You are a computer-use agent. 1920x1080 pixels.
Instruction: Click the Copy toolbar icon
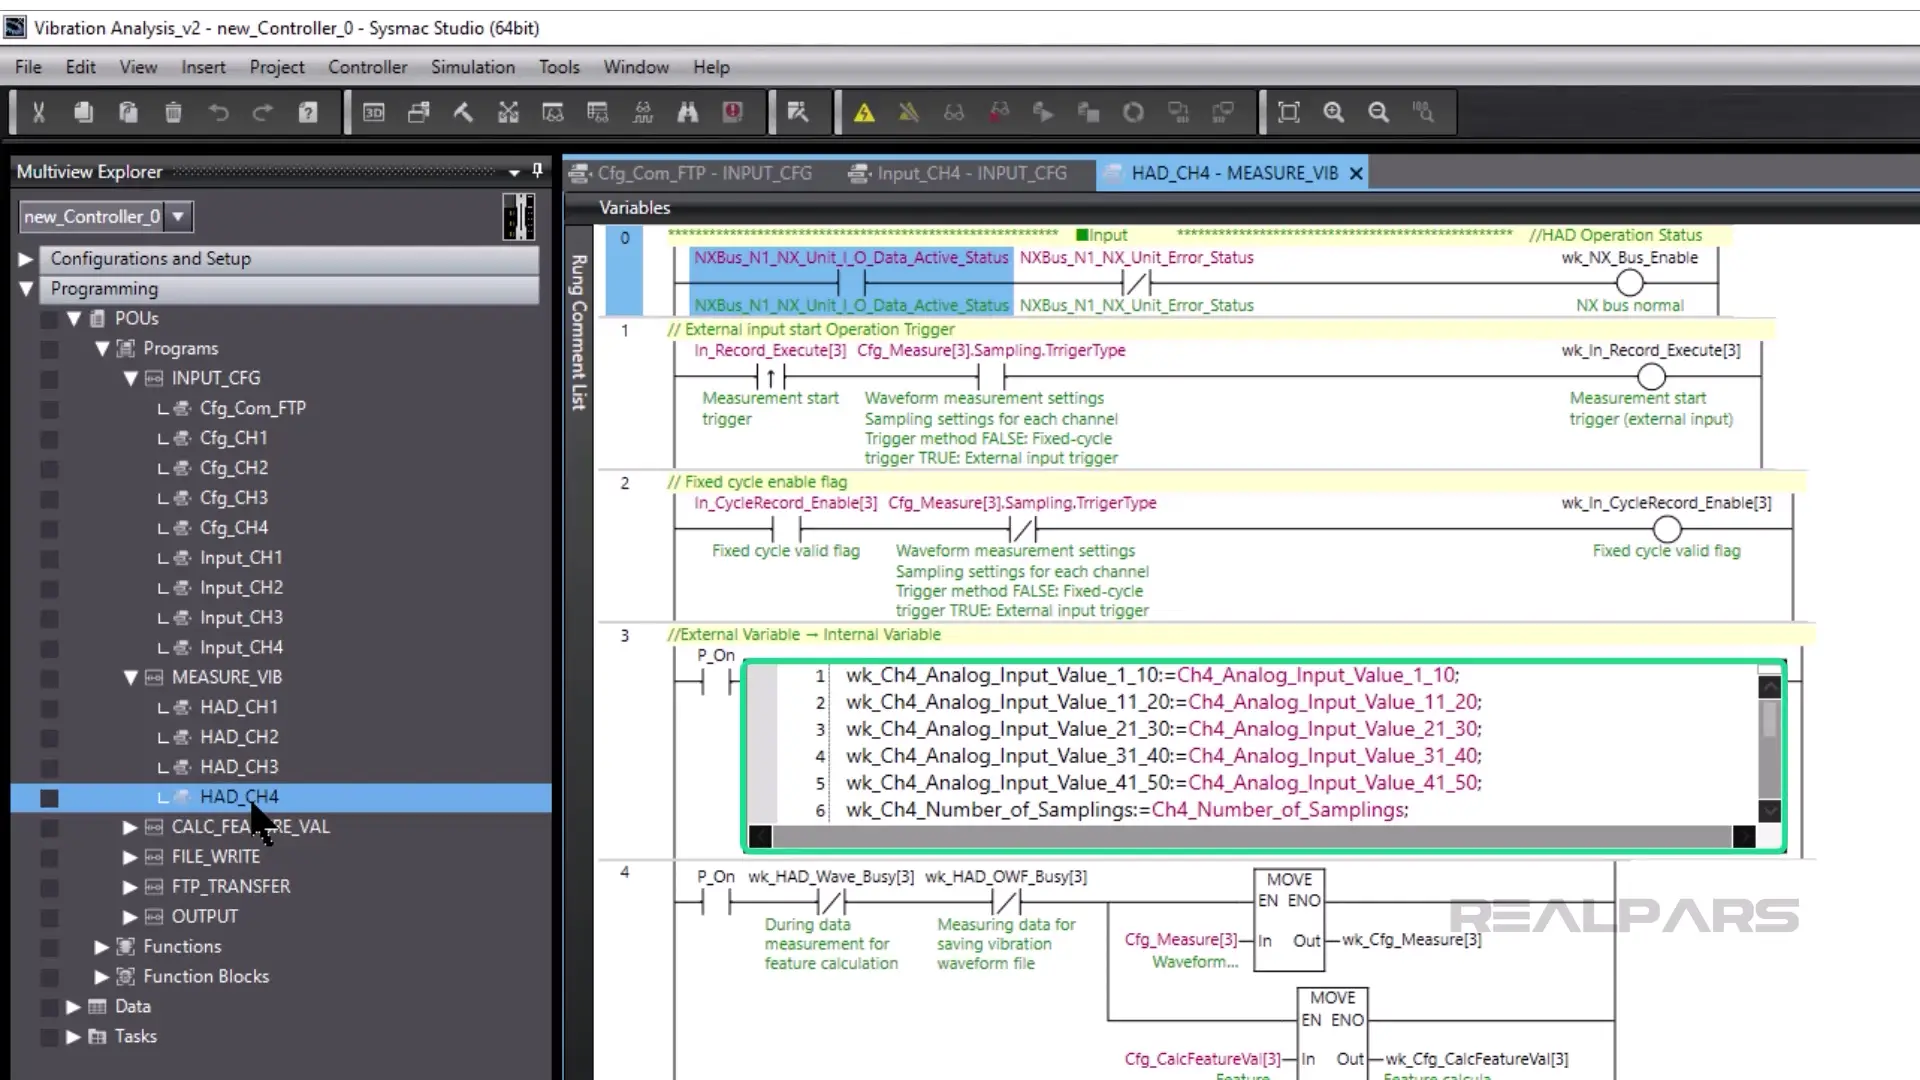coord(83,112)
